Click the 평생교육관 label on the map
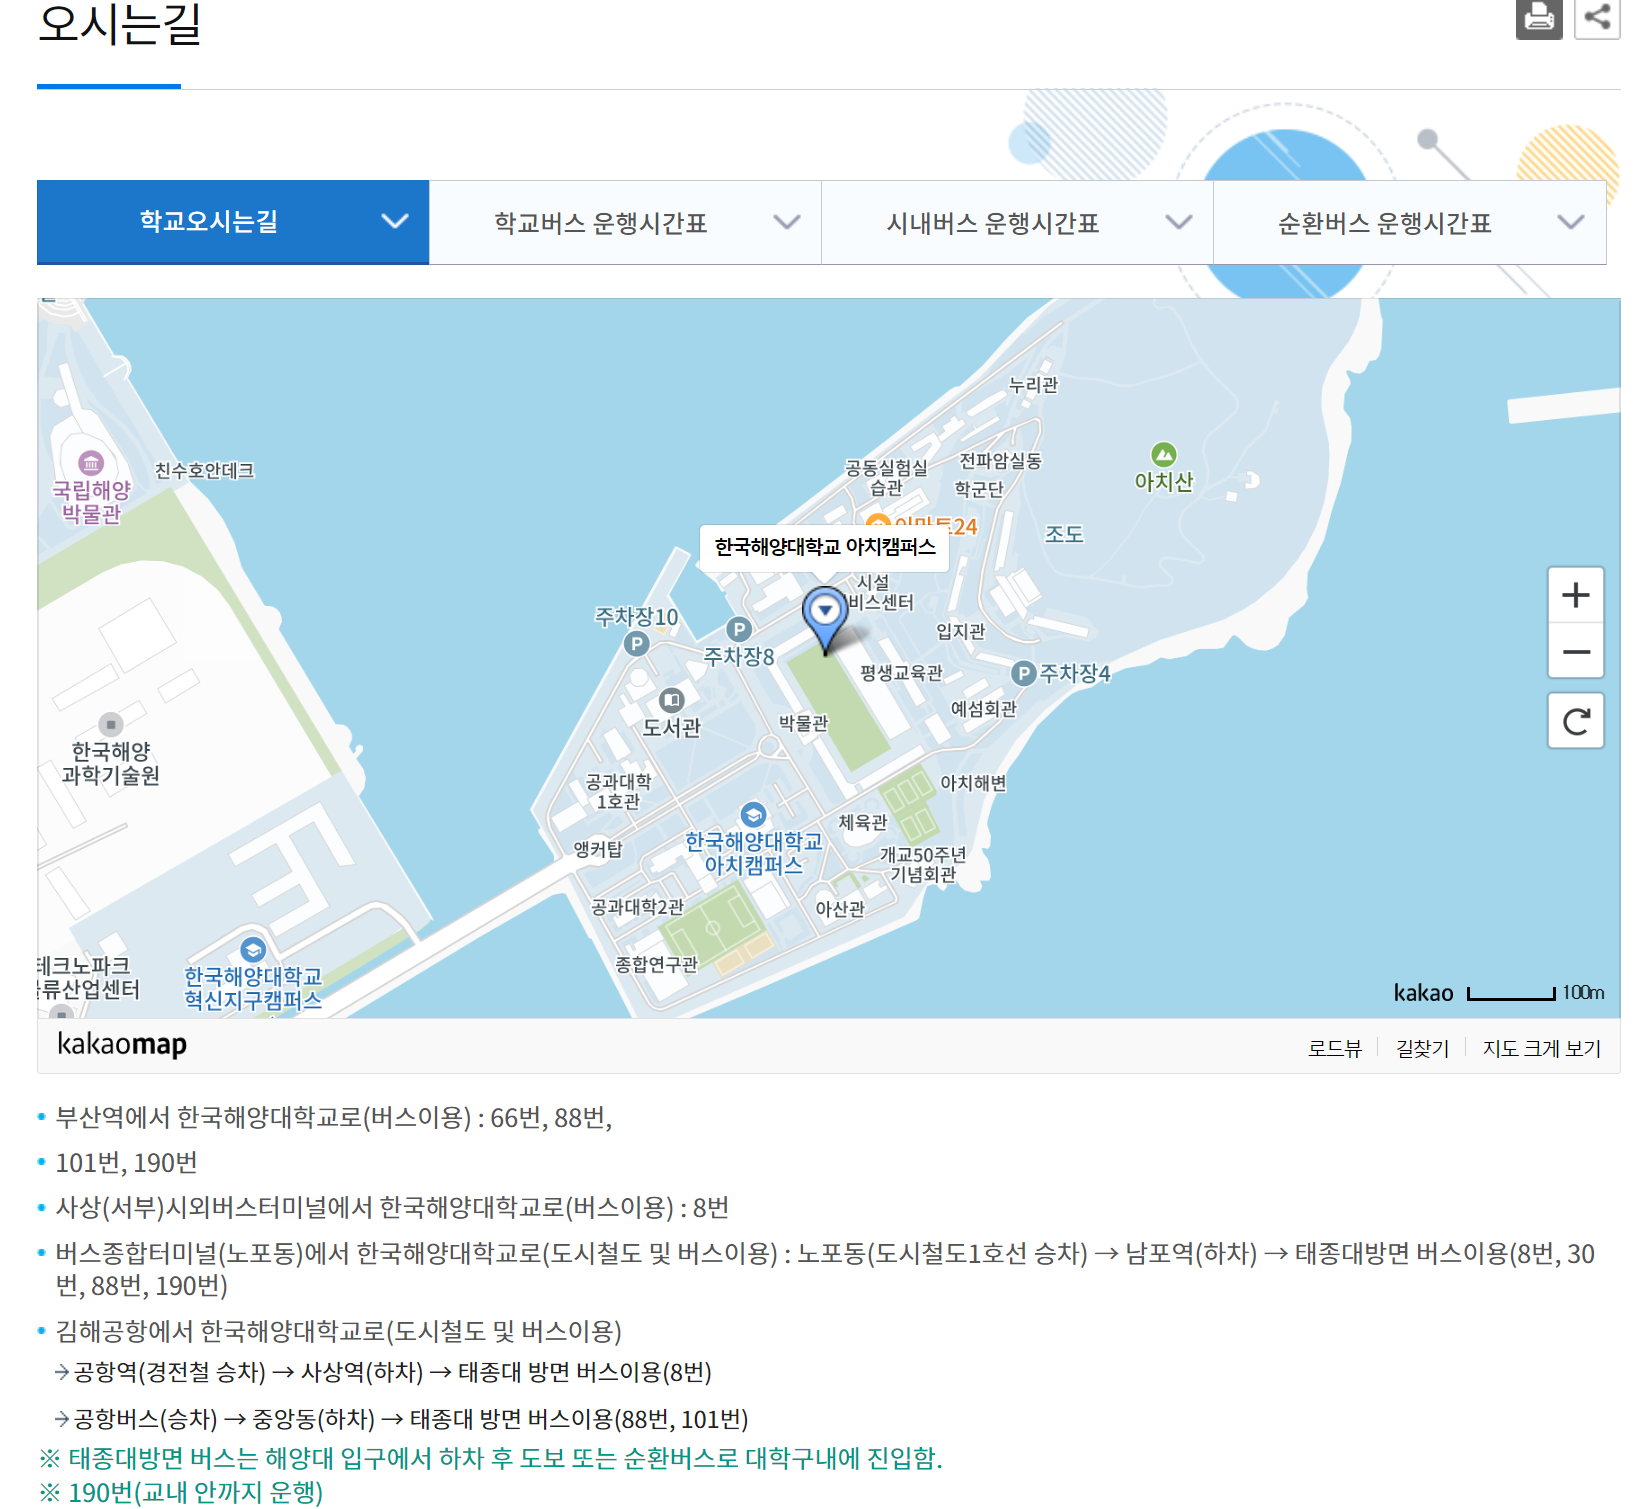This screenshot has width=1647, height=1509. click(901, 673)
